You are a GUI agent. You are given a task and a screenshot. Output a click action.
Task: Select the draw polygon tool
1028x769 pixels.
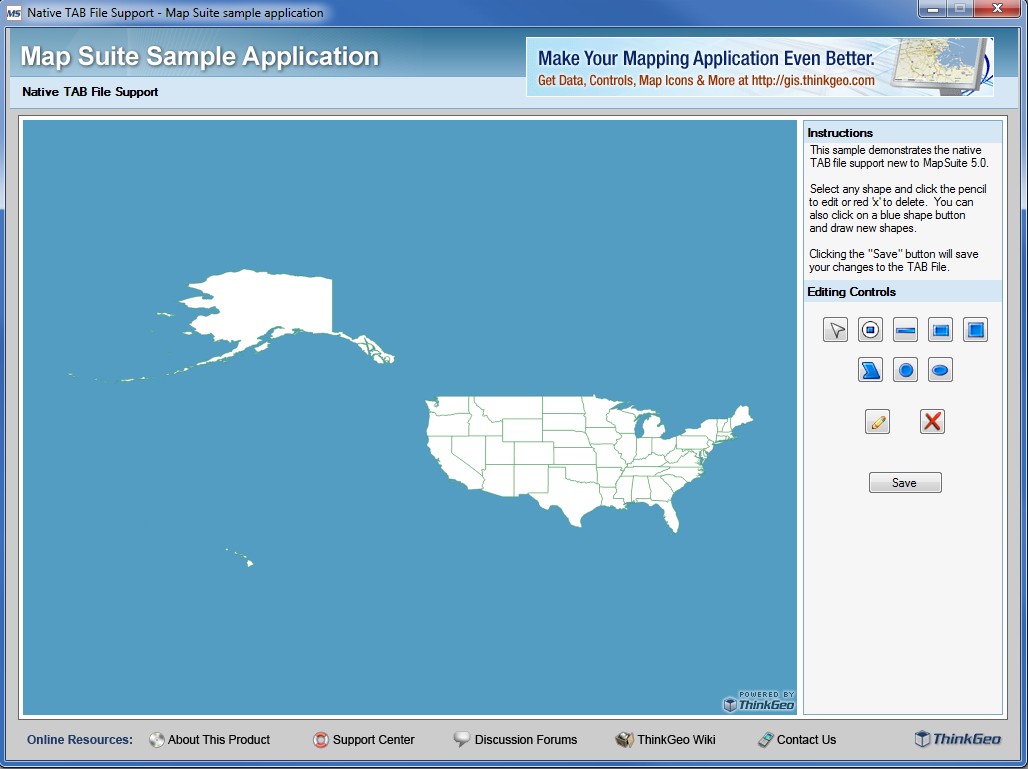point(870,369)
